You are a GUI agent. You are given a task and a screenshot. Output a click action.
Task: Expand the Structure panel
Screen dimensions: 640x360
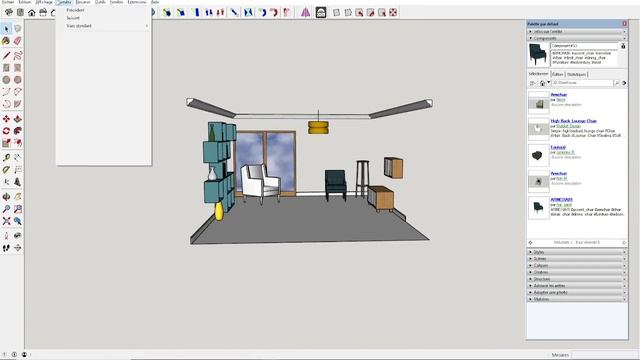[x=577, y=279]
